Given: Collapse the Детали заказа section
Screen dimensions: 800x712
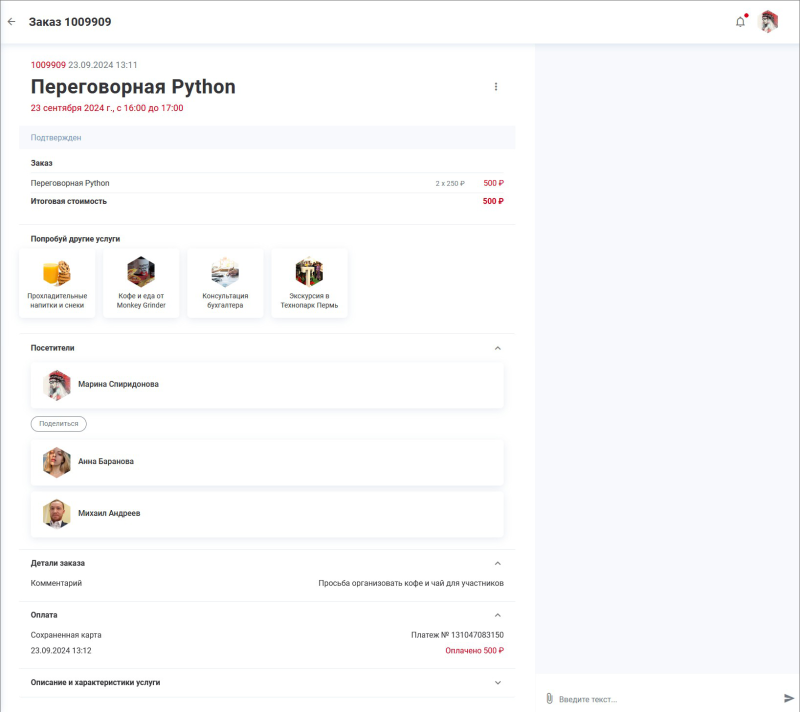Looking at the screenshot, I should click(x=499, y=560).
